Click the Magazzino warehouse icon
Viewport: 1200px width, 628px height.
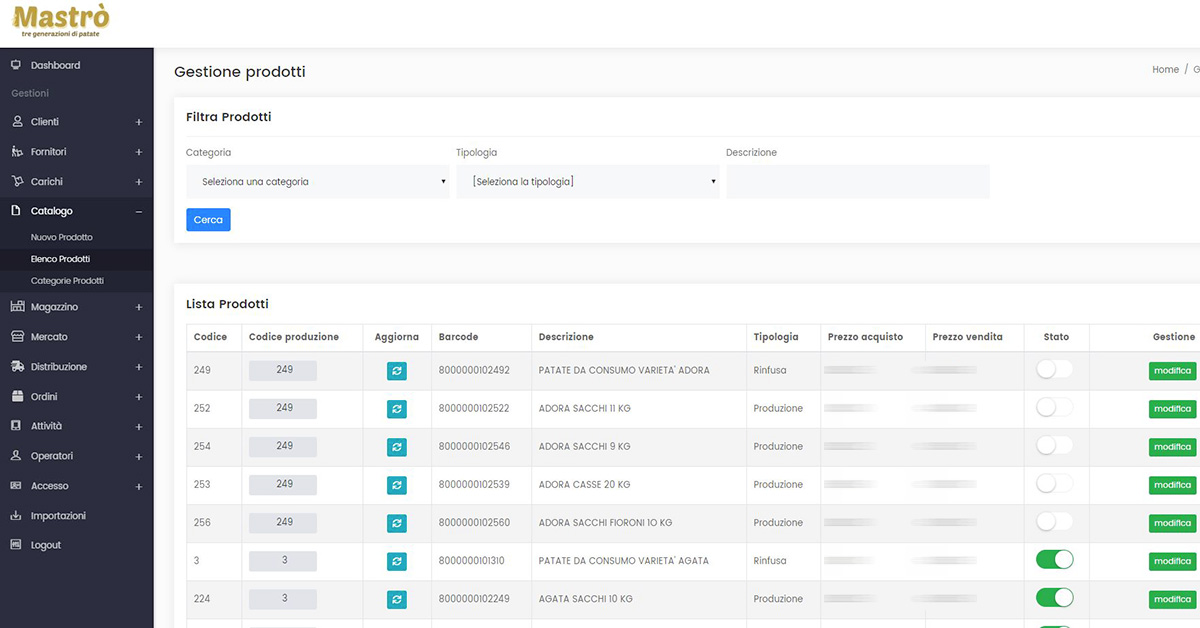tap(16, 306)
